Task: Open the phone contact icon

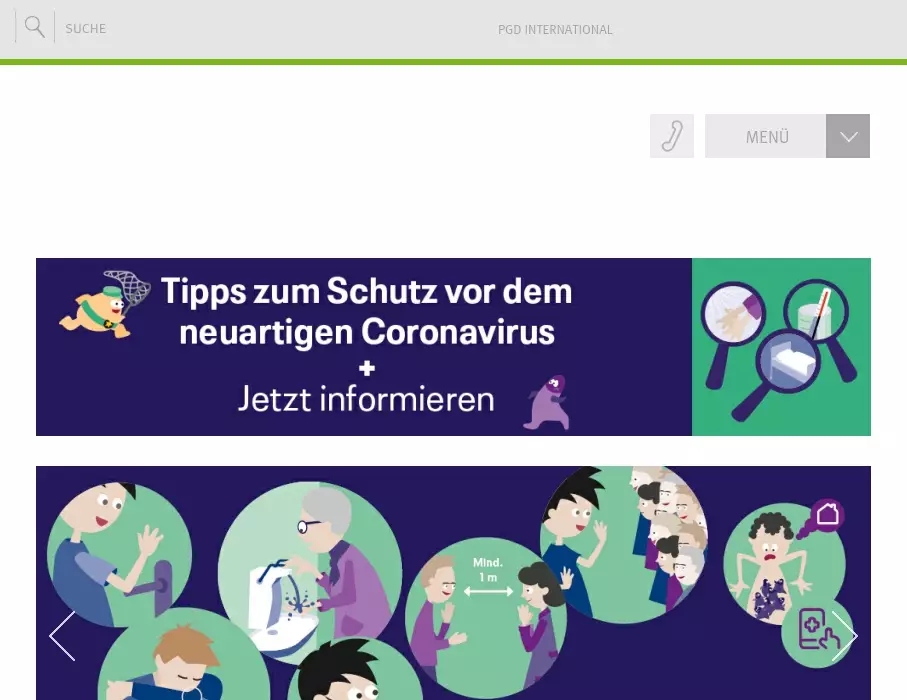Action: [x=672, y=136]
